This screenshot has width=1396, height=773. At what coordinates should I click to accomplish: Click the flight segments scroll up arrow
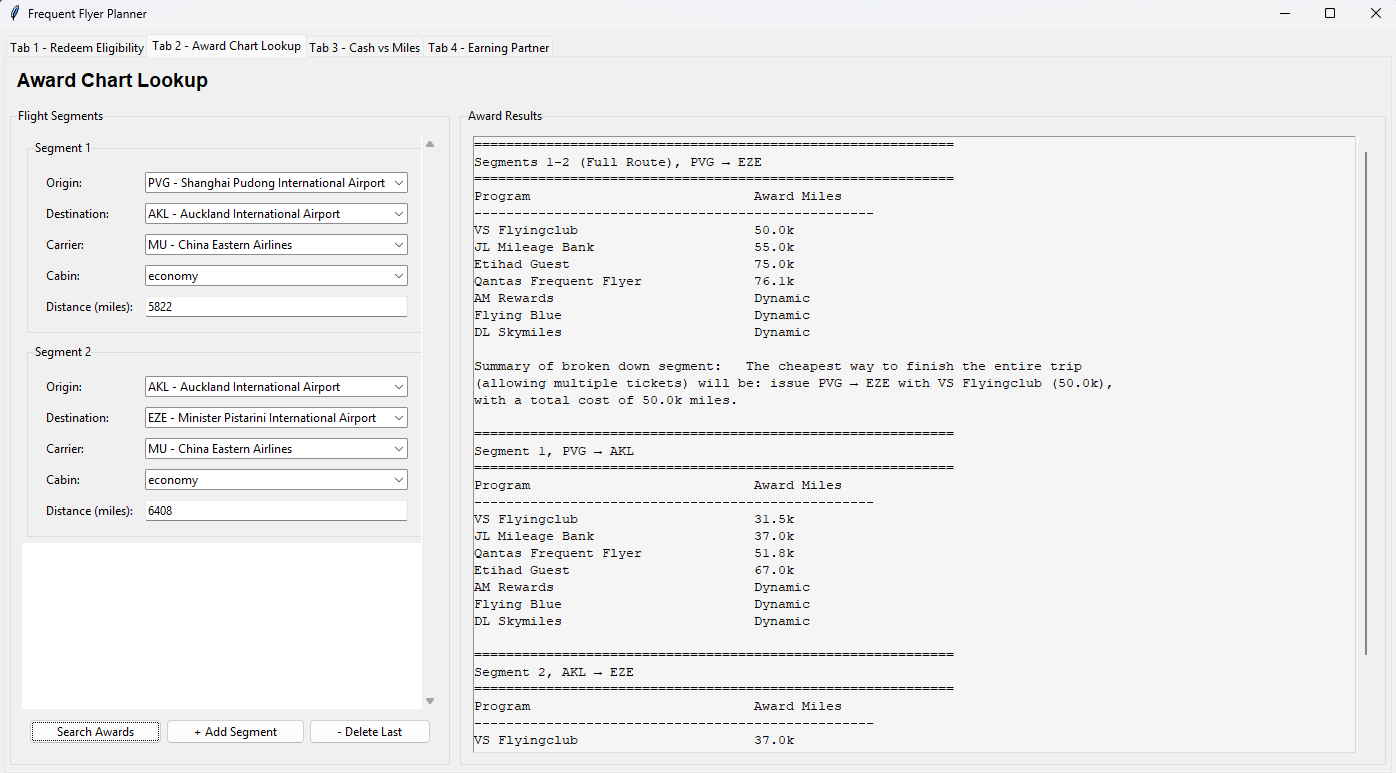(430, 145)
